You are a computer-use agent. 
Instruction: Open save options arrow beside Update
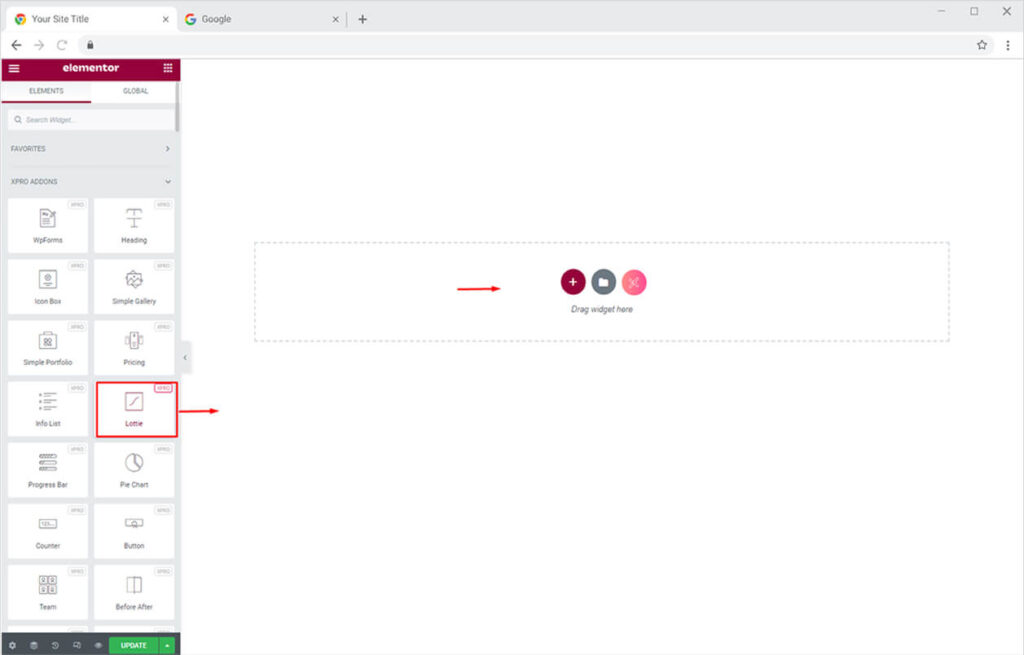[x=167, y=646]
